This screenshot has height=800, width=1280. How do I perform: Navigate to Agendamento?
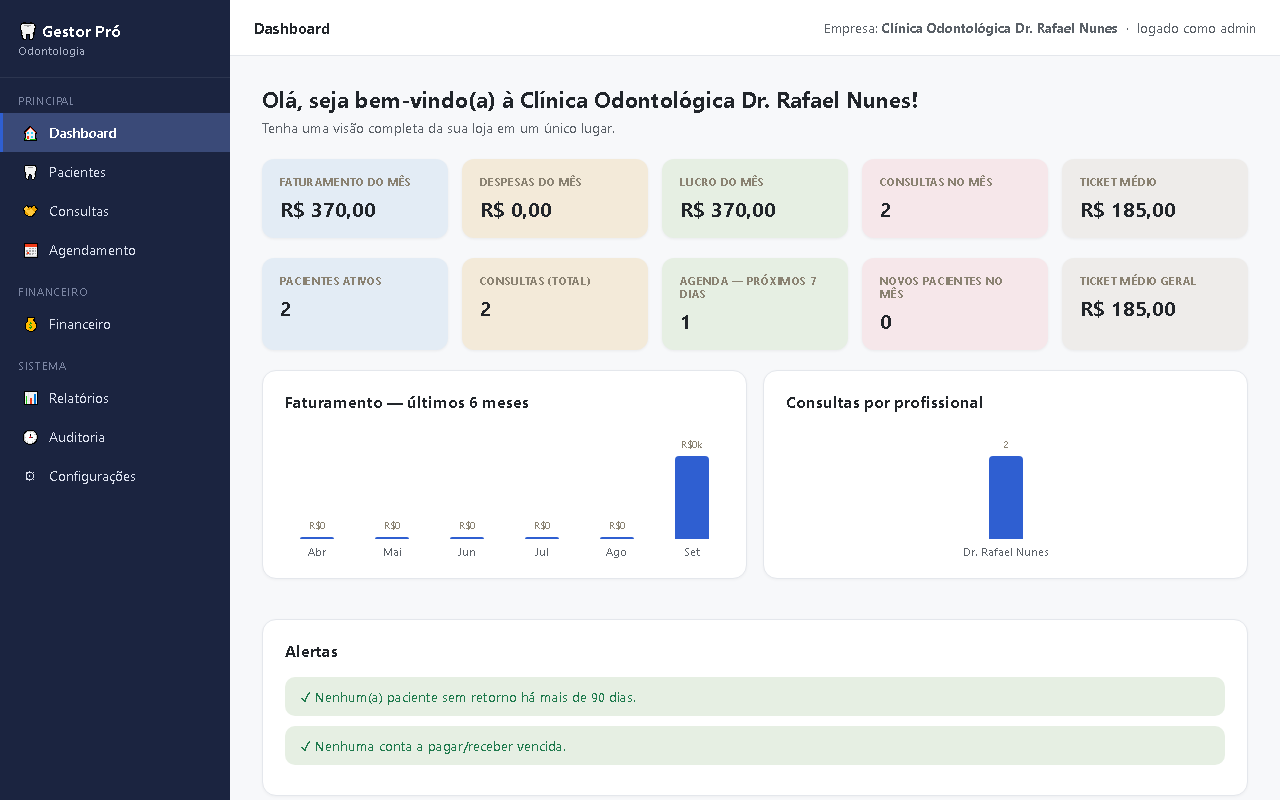[115, 250]
